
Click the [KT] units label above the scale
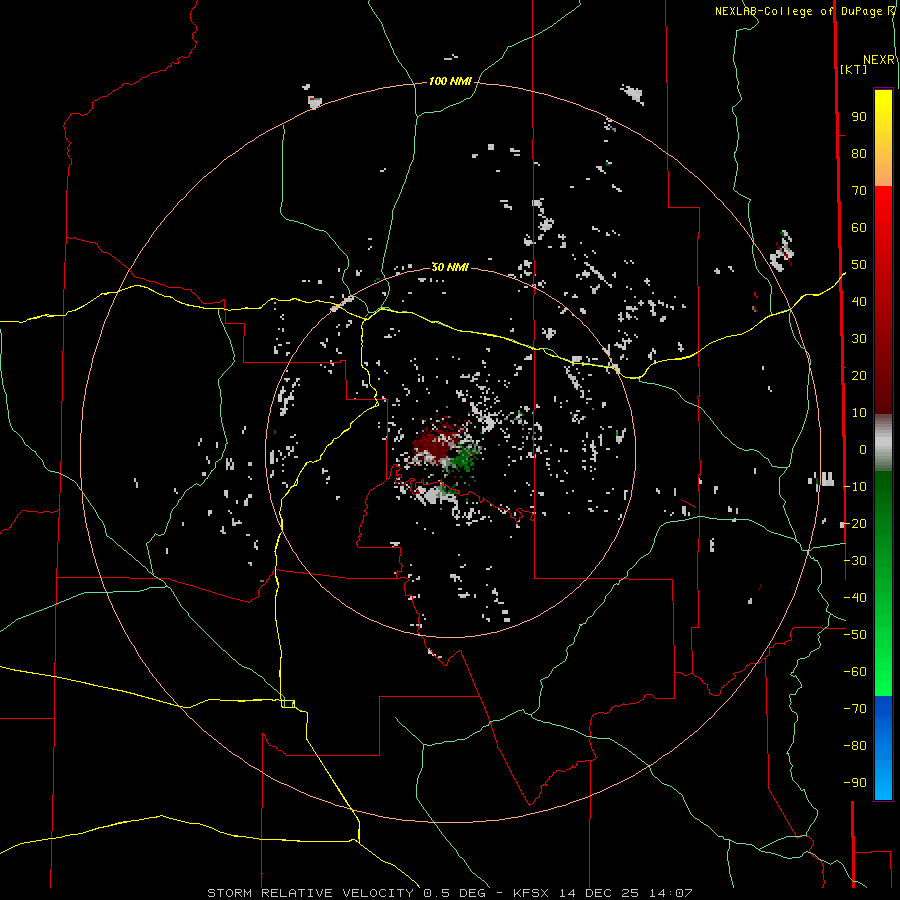coord(854,69)
